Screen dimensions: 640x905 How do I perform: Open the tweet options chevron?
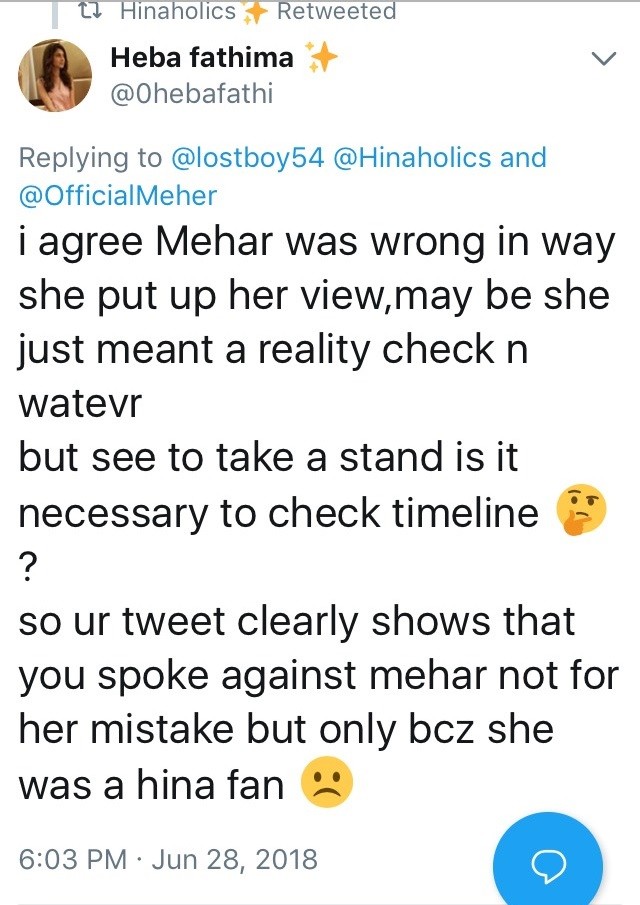click(x=604, y=58)
